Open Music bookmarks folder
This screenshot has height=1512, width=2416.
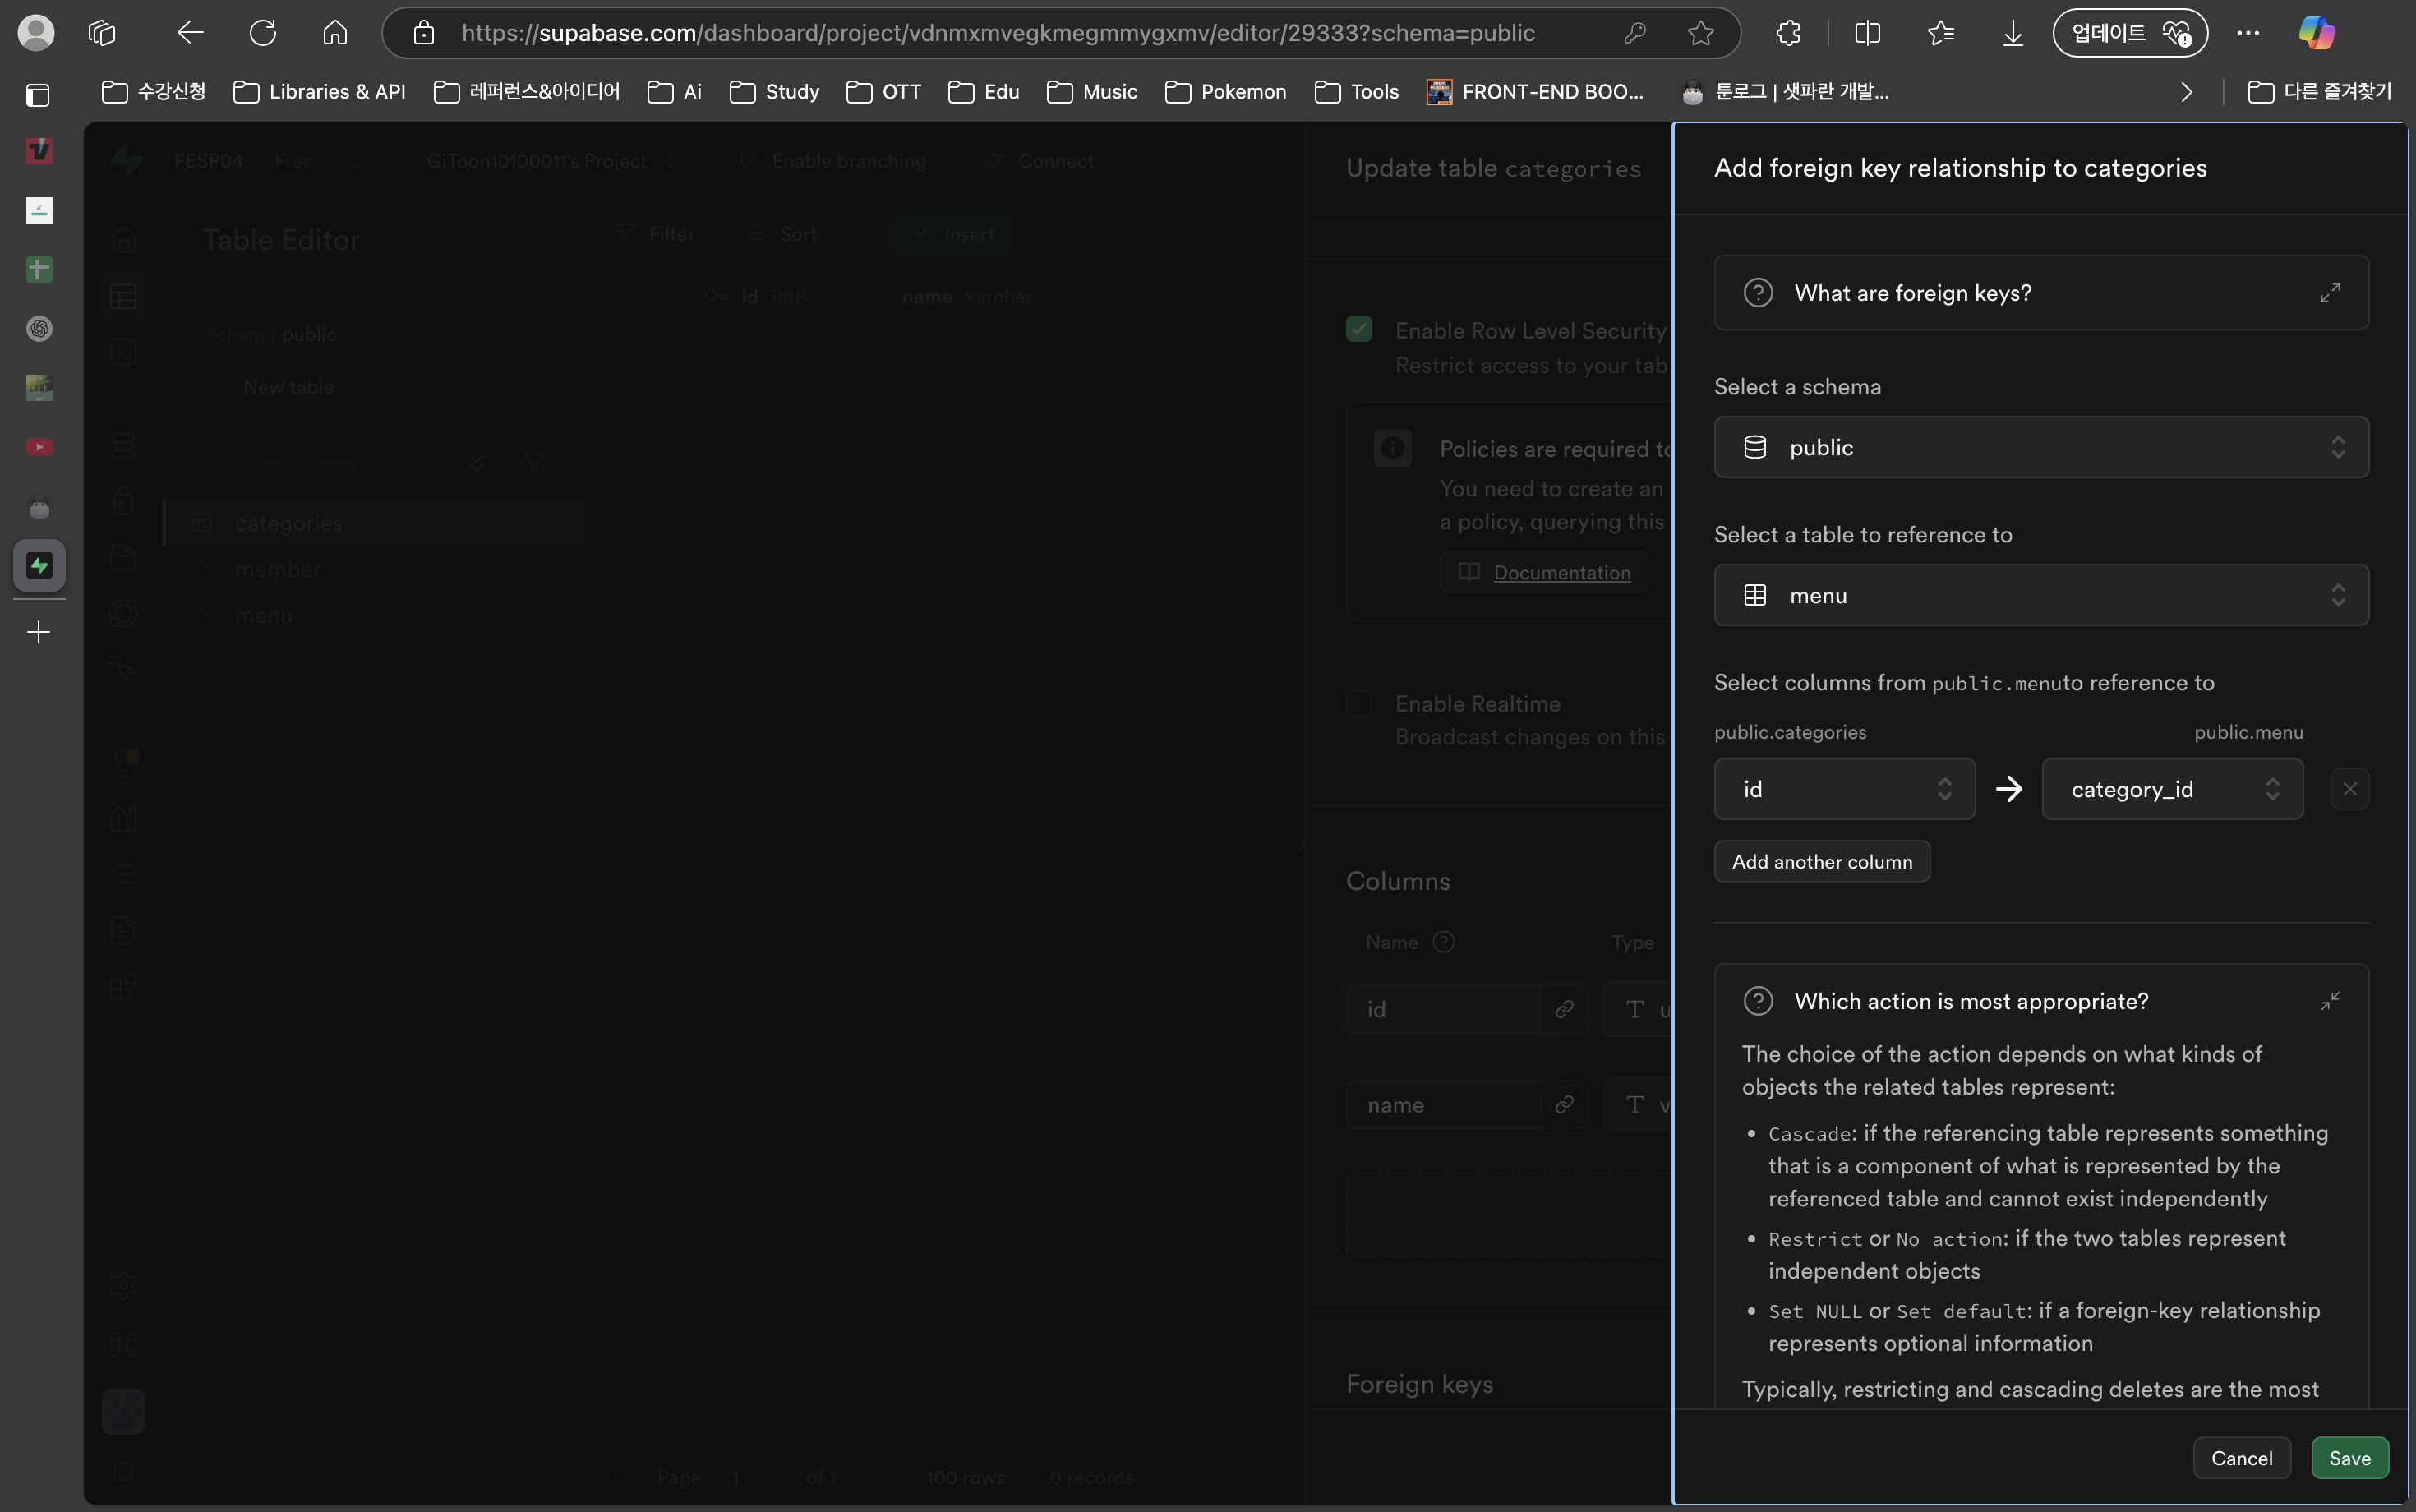coord(1092,92)
